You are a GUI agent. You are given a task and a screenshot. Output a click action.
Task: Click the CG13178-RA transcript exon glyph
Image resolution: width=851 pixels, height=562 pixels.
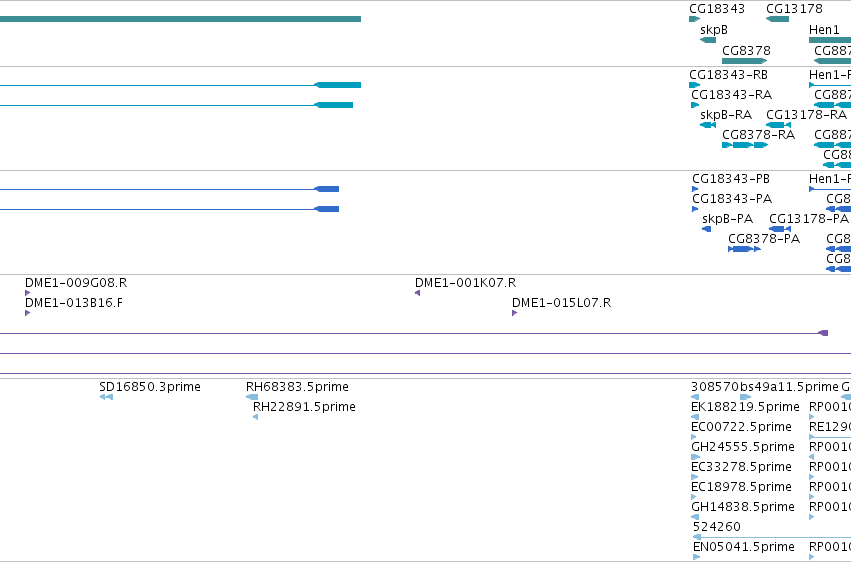point(778,125)
